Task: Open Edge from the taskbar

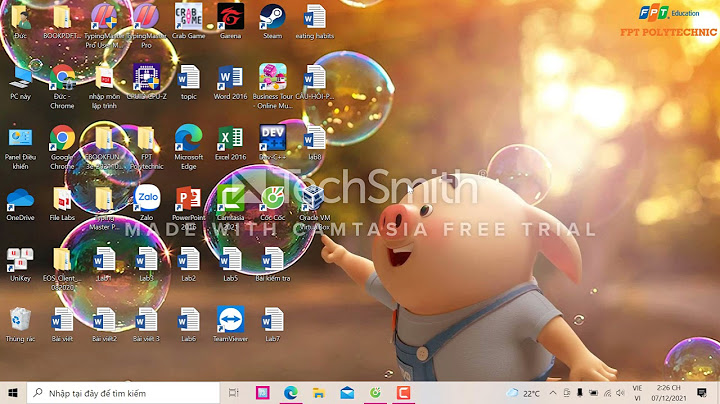Action: click(290, 393)
